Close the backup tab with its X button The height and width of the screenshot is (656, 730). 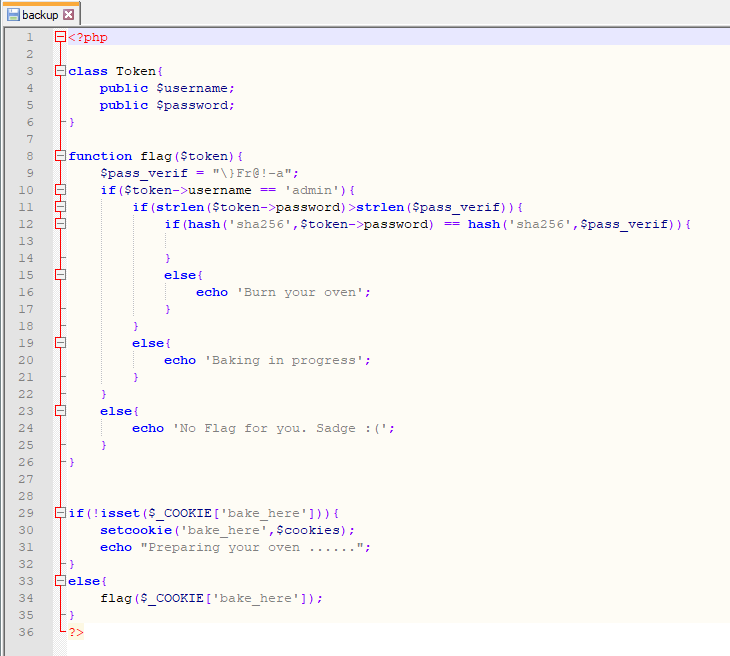coord(69,15)
